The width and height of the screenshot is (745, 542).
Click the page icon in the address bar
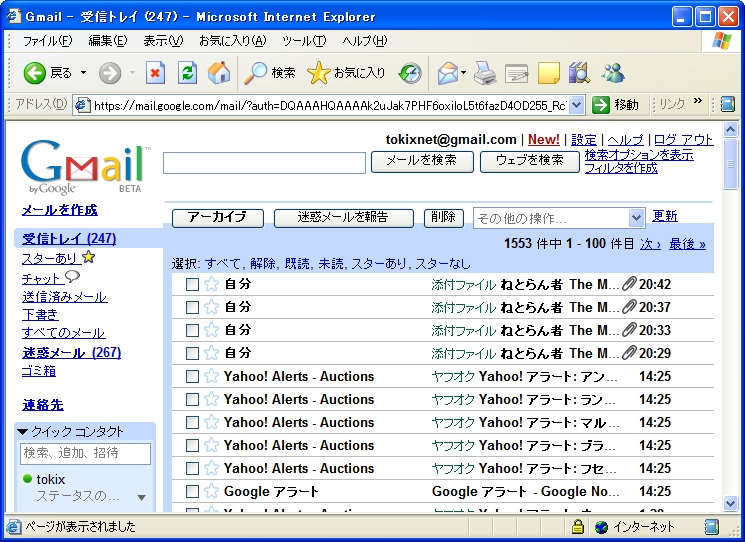point(83,105)
